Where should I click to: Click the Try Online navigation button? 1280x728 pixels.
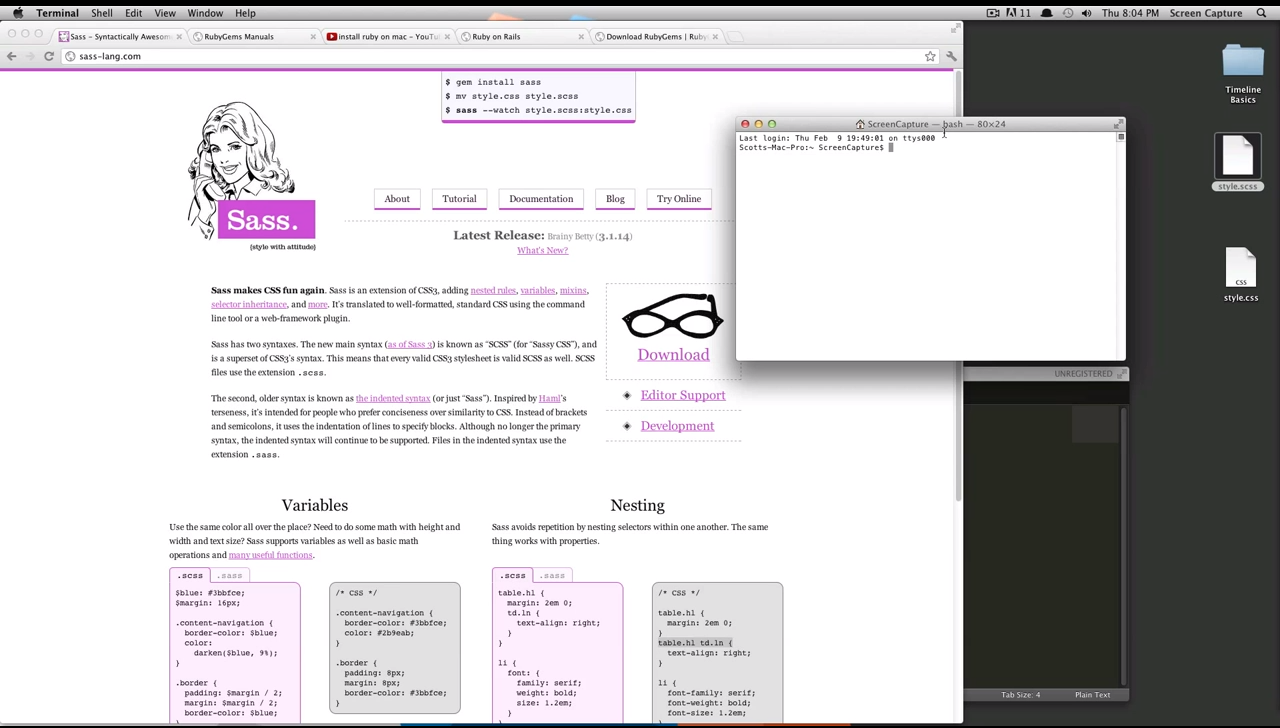(x=679, y=199)
